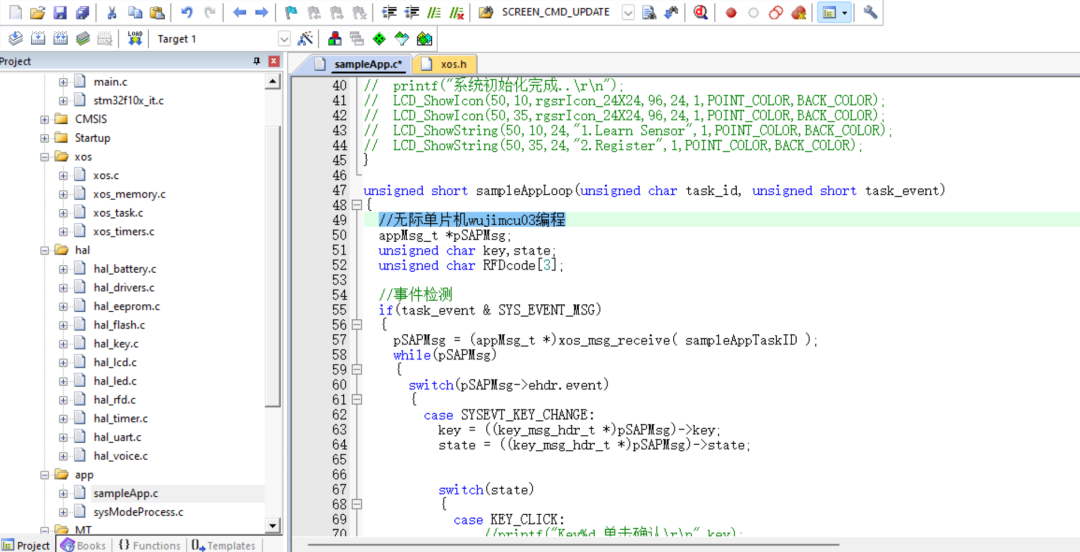This screenshot has height=552, width=1080.
Task: Click the Project panel scroll up arrow
Action: (273, 83)
